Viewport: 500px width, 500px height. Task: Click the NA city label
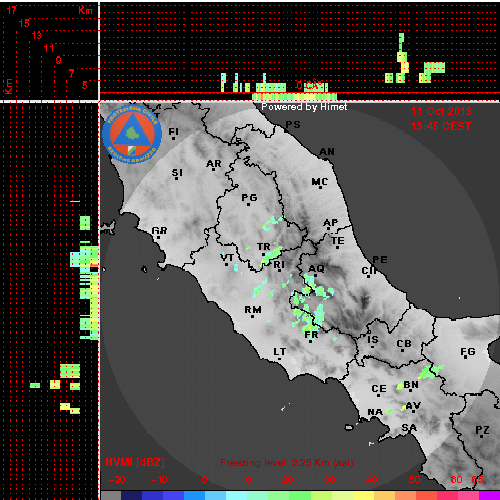pos(375,412)
